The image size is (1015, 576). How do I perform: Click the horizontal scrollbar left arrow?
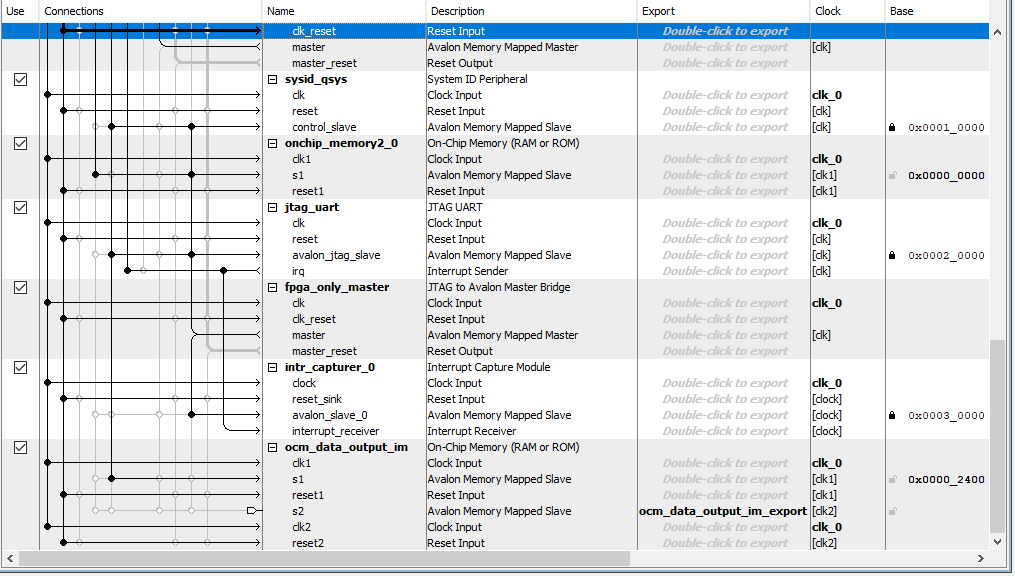10,558
